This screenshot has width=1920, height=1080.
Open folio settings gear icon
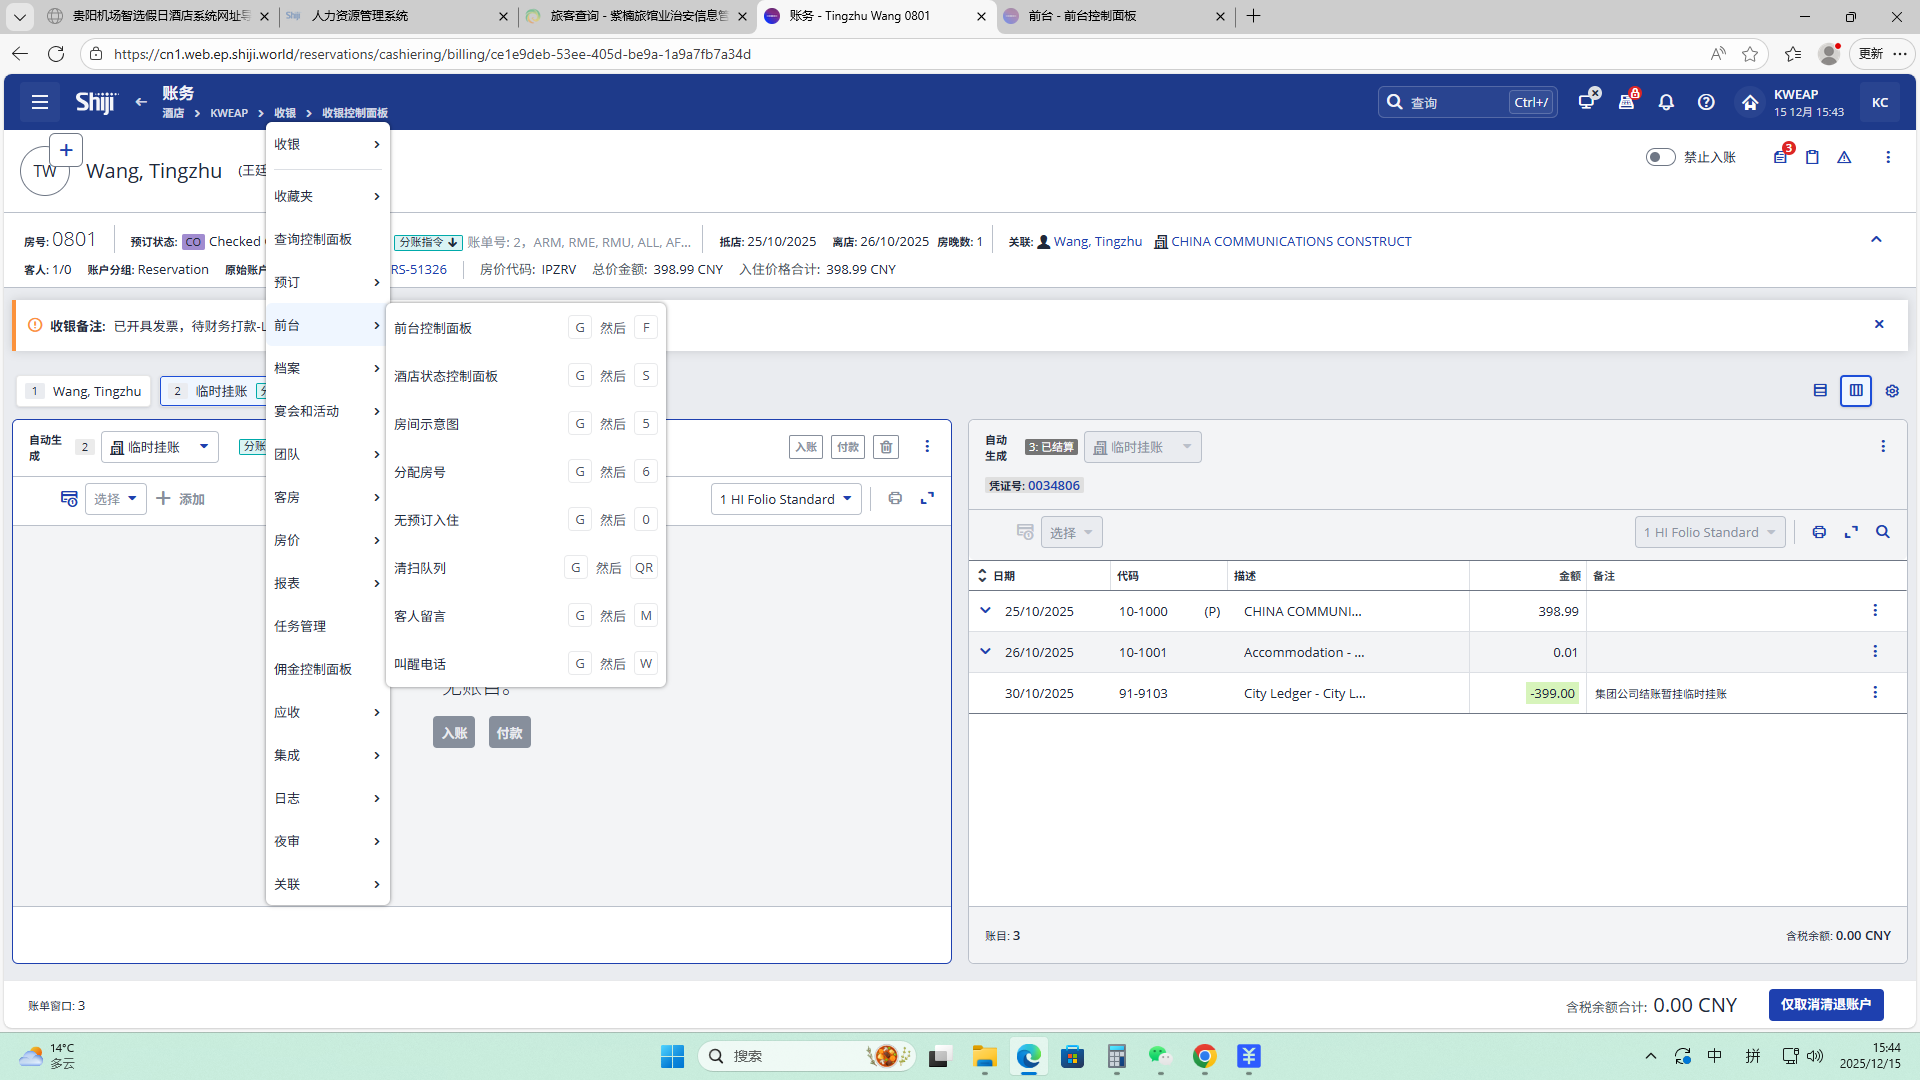[1892, 391]
